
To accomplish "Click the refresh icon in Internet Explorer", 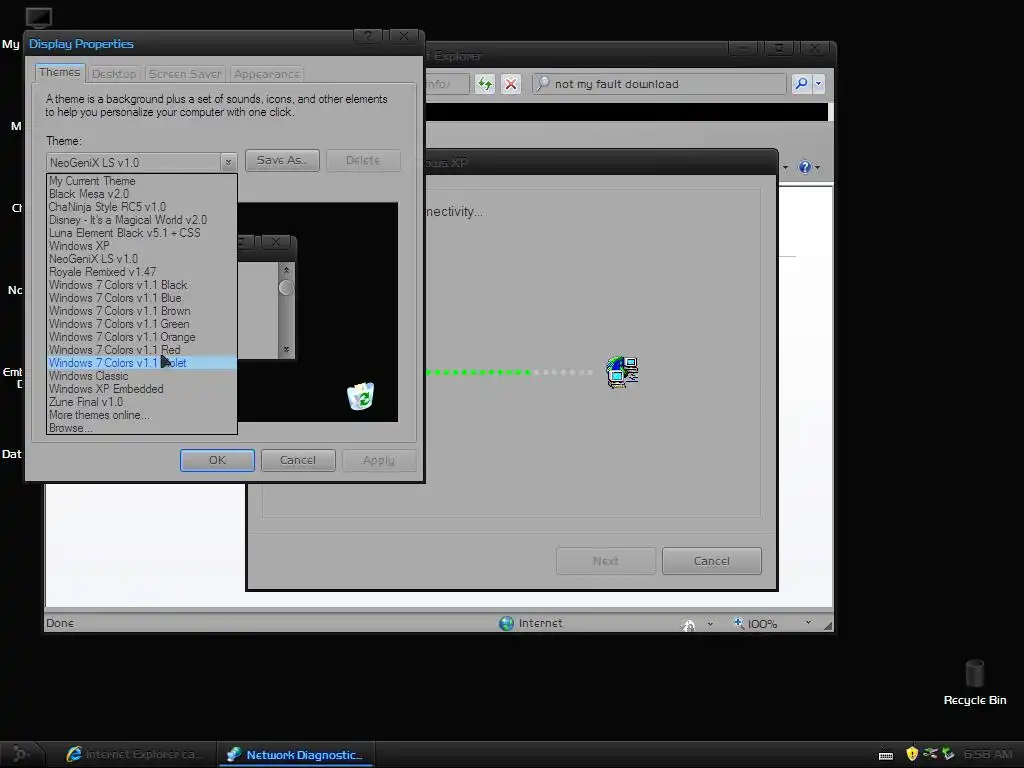I will [x=485, y=84].
